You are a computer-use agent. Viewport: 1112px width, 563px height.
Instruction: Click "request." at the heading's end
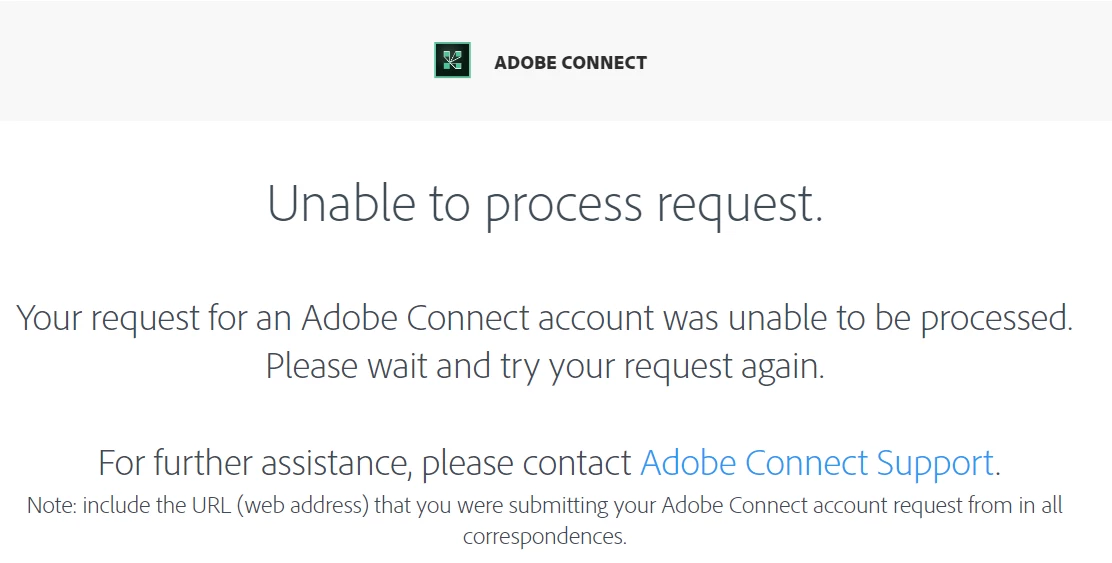pos(739,204)
